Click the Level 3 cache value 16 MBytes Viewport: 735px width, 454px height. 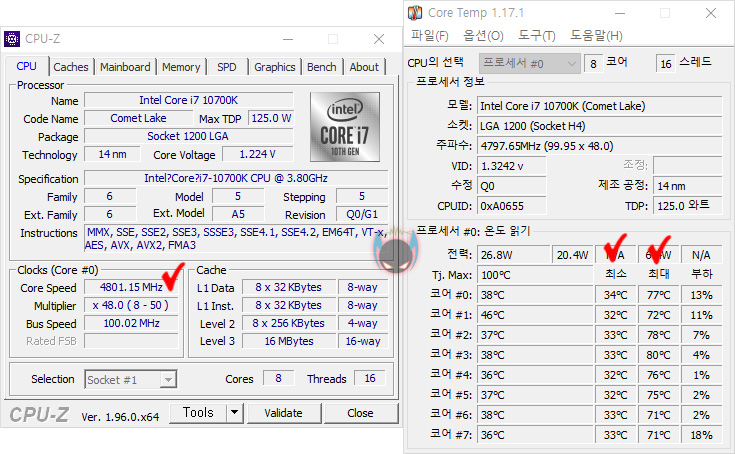pos(289,341)
